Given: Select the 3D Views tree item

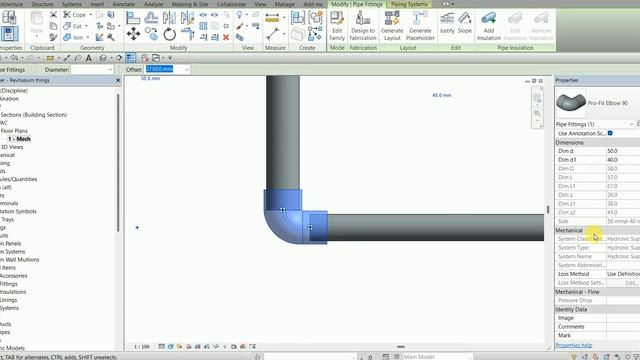Looking at the screenshot, I should [x=12, y=147].
